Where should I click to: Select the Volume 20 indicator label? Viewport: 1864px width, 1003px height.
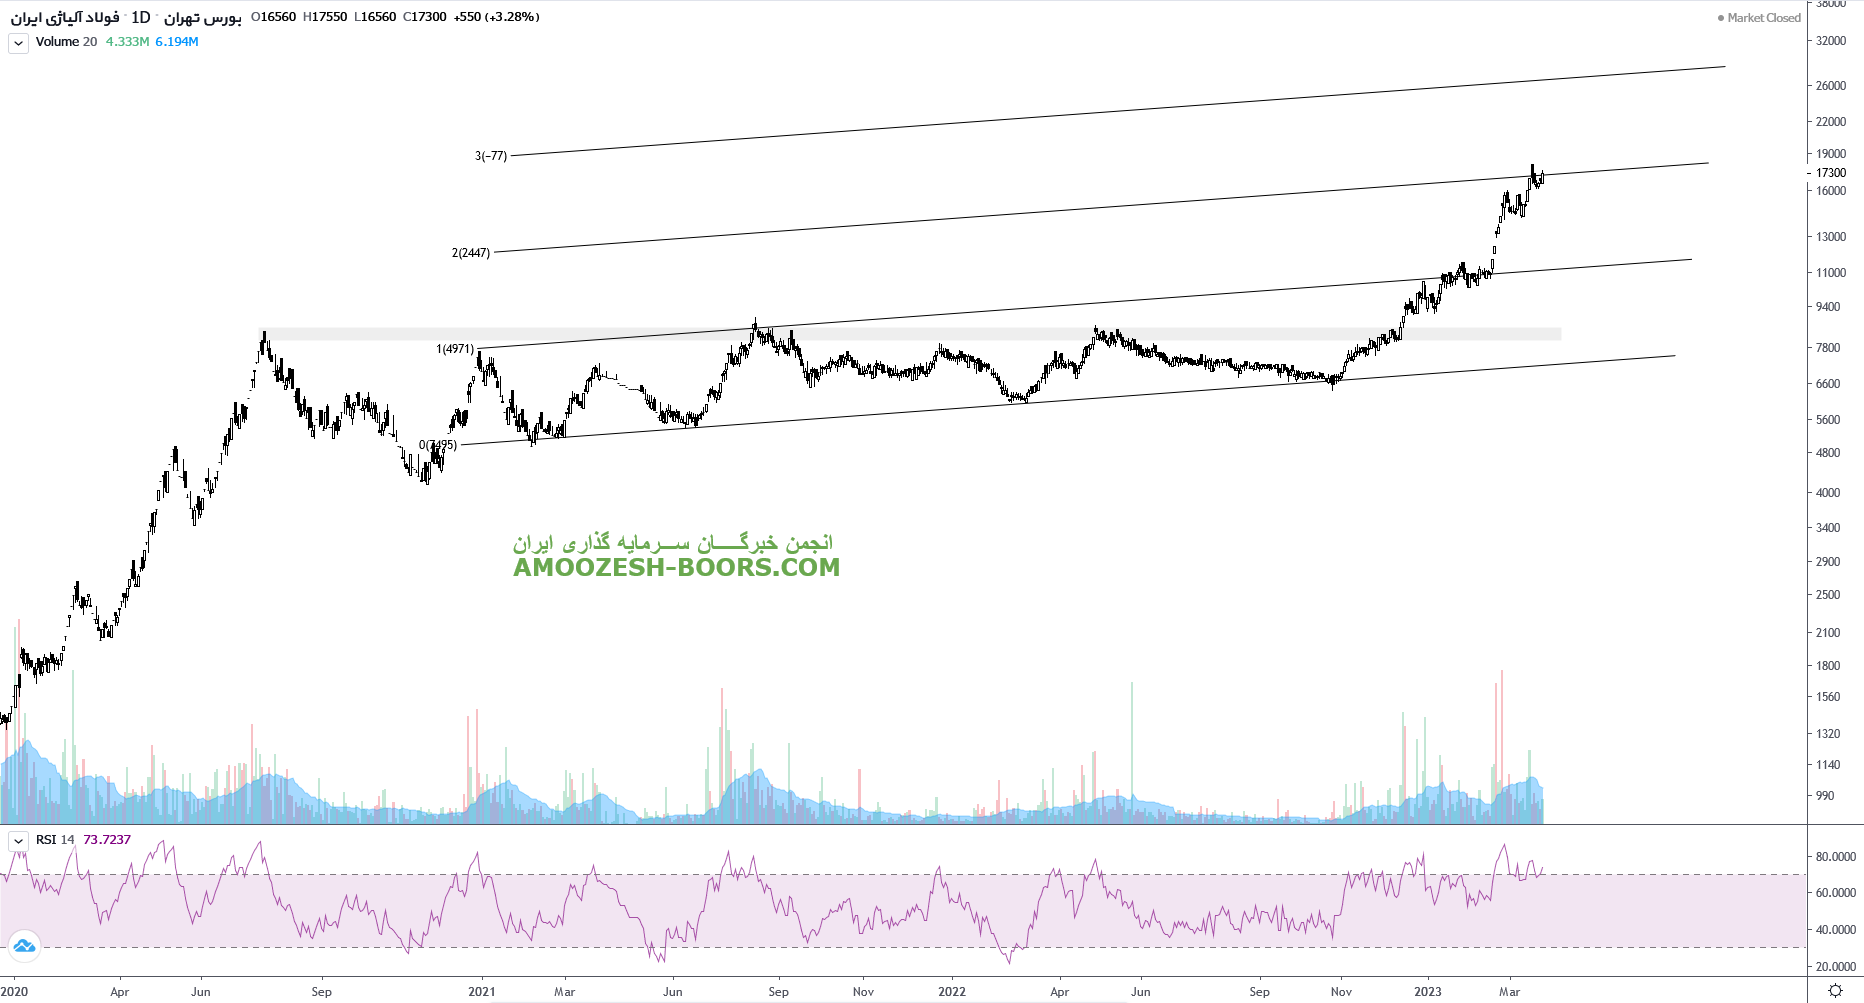point(66,42)
